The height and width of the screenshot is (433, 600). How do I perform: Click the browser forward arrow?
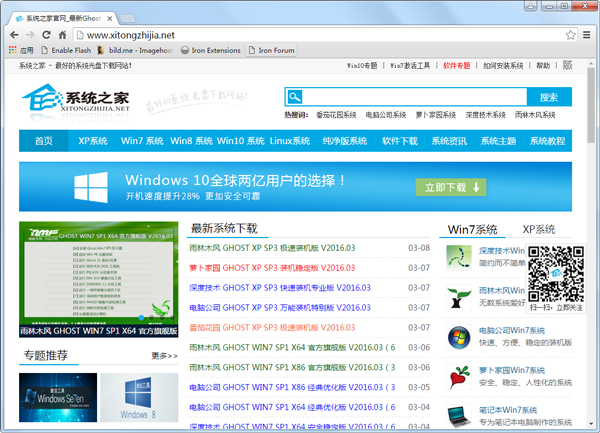pyautogui.click(x=30, y=35)
